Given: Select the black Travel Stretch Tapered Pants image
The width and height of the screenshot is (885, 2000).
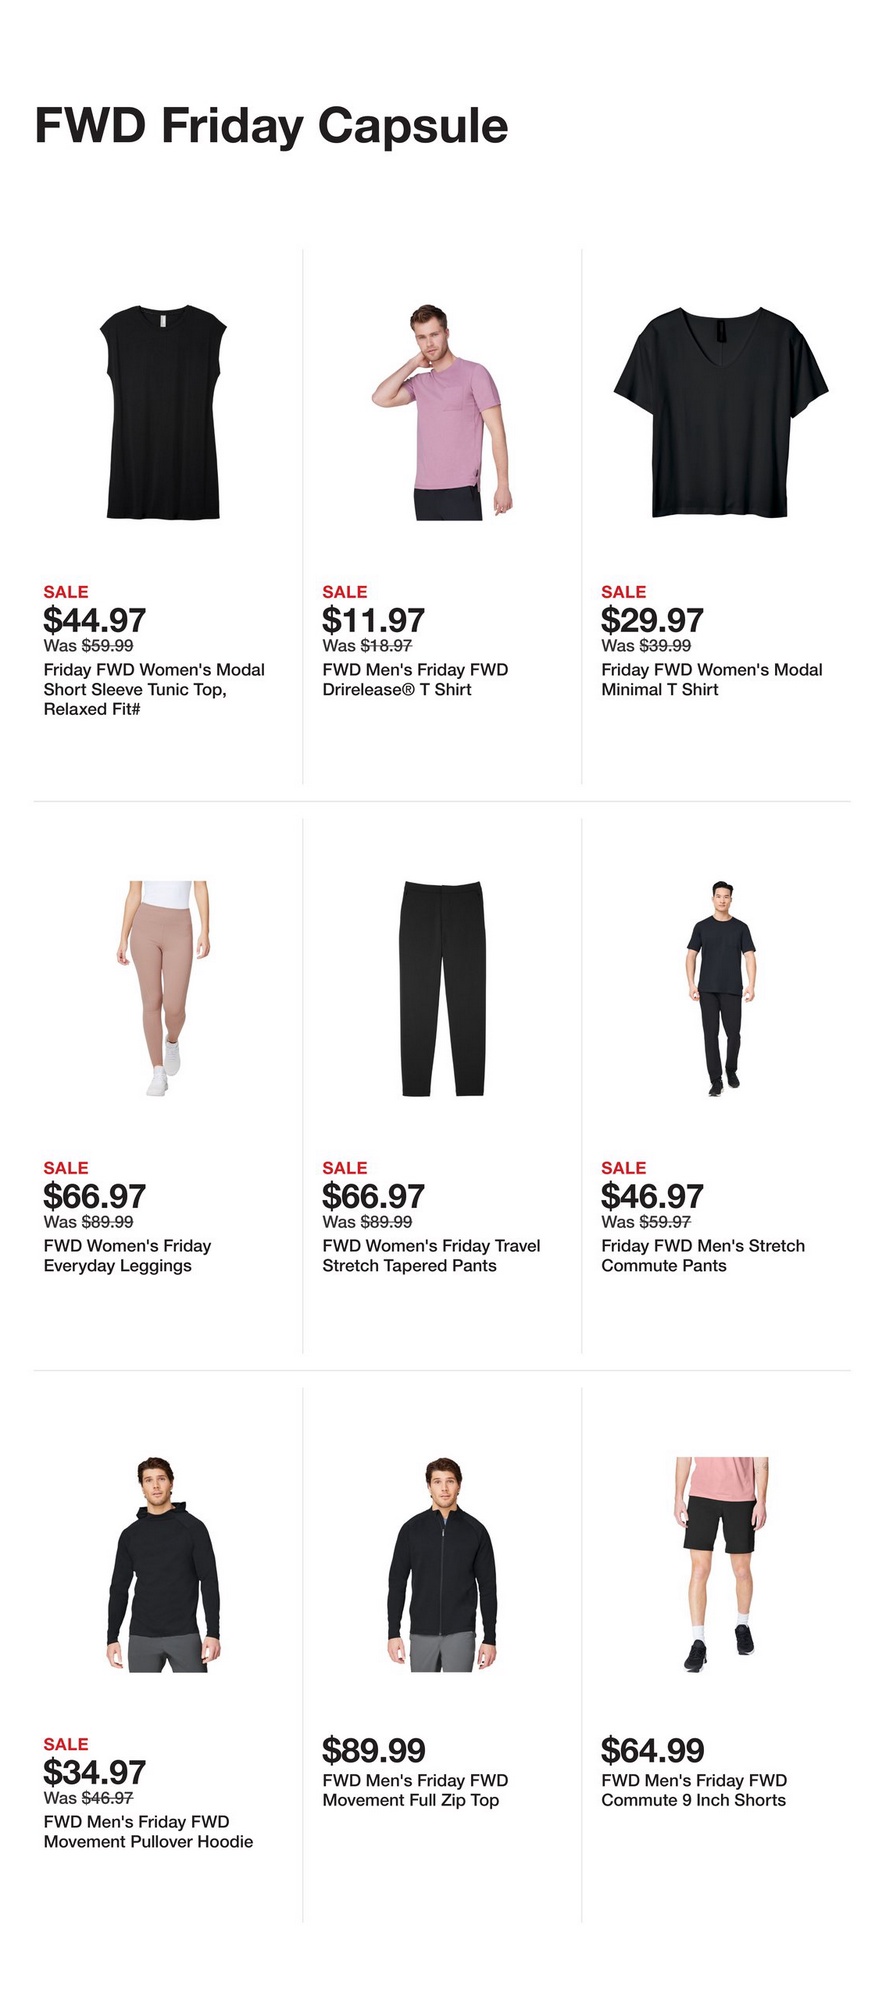Looking at the screenshot, I should pos(442,988).
